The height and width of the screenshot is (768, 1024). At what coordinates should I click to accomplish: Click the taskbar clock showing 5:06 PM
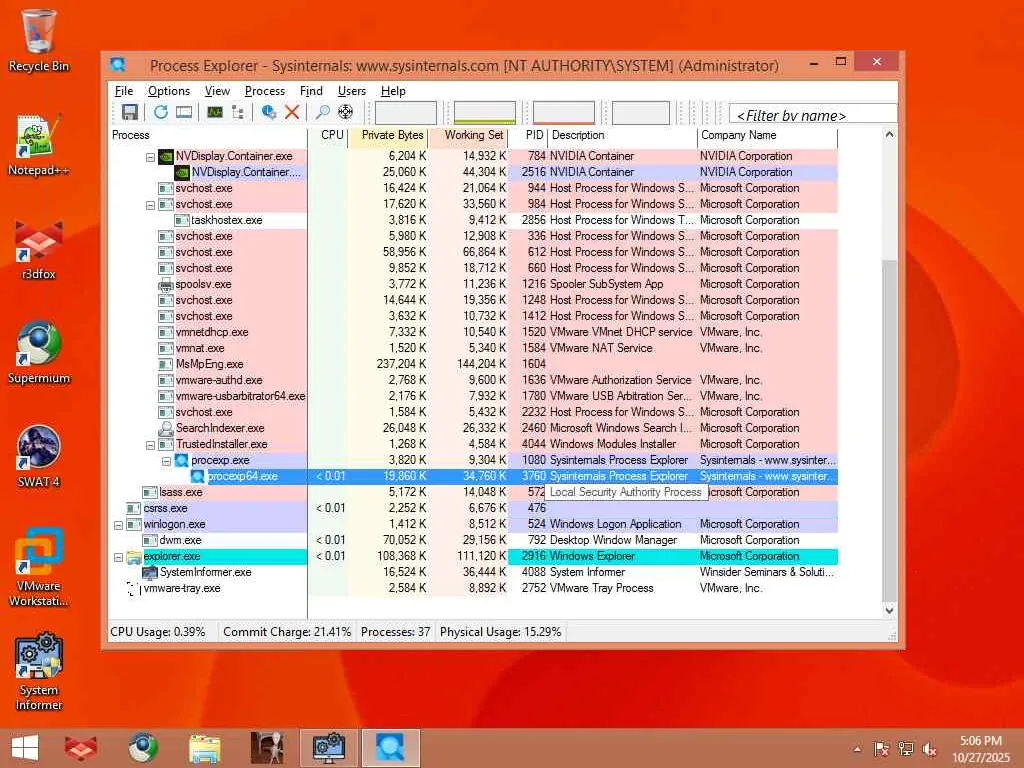980,748
